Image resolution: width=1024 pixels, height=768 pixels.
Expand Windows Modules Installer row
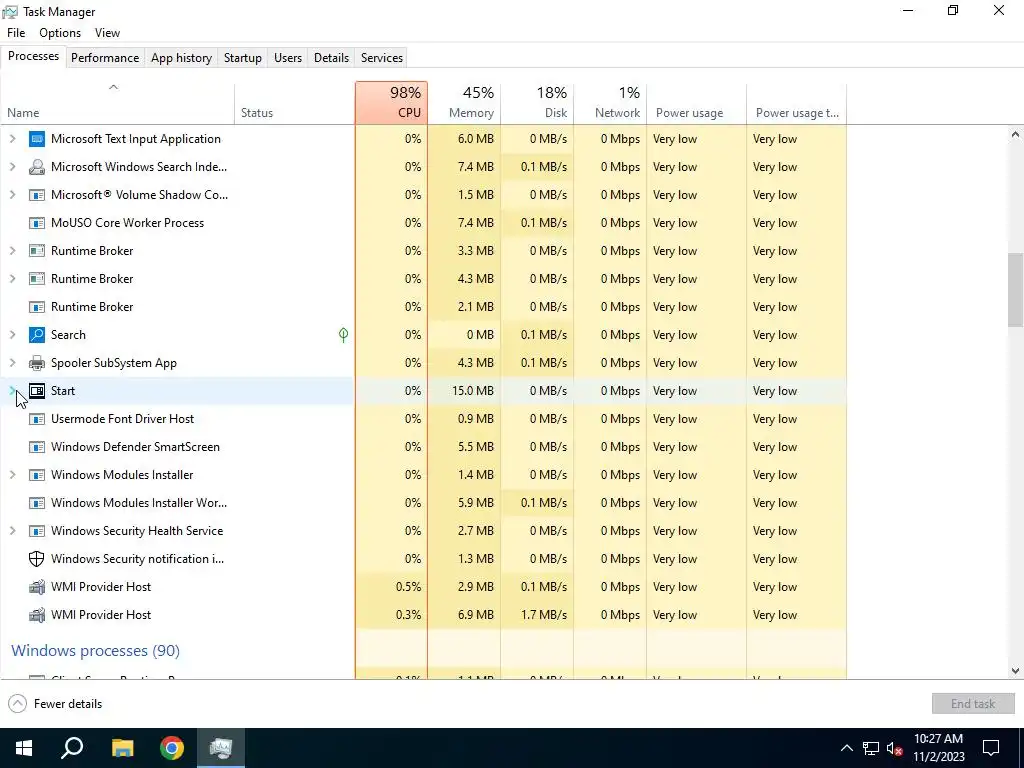tap(12, 475)
